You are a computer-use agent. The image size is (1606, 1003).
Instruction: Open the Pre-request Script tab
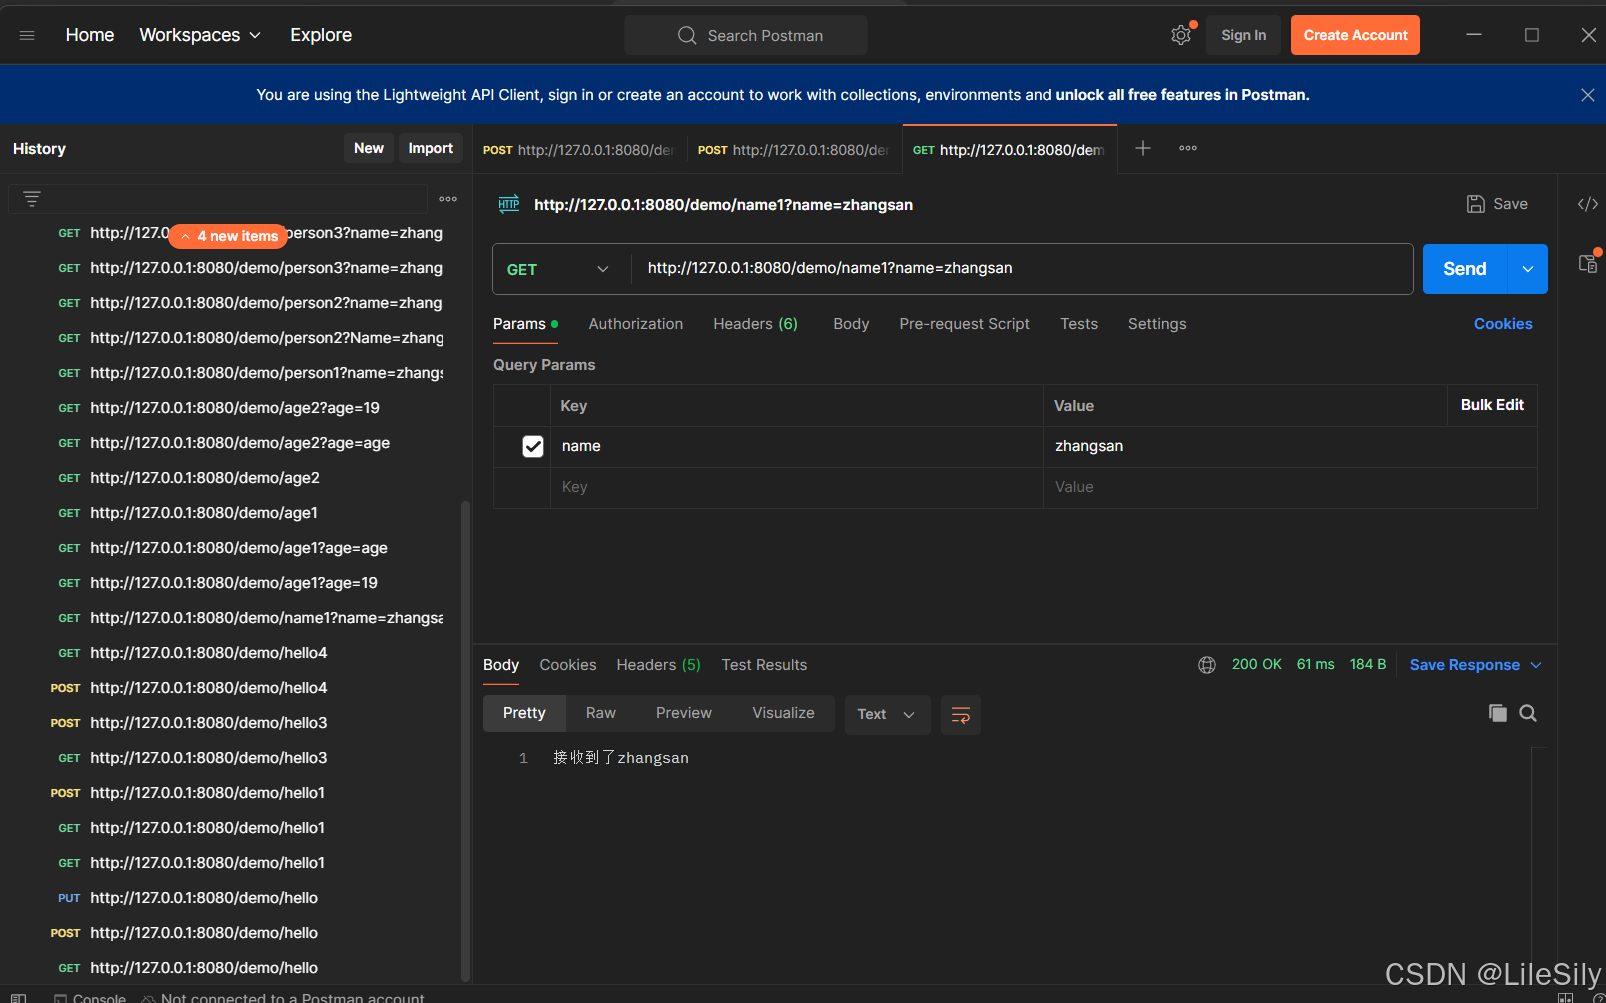[x=964, y=324]
